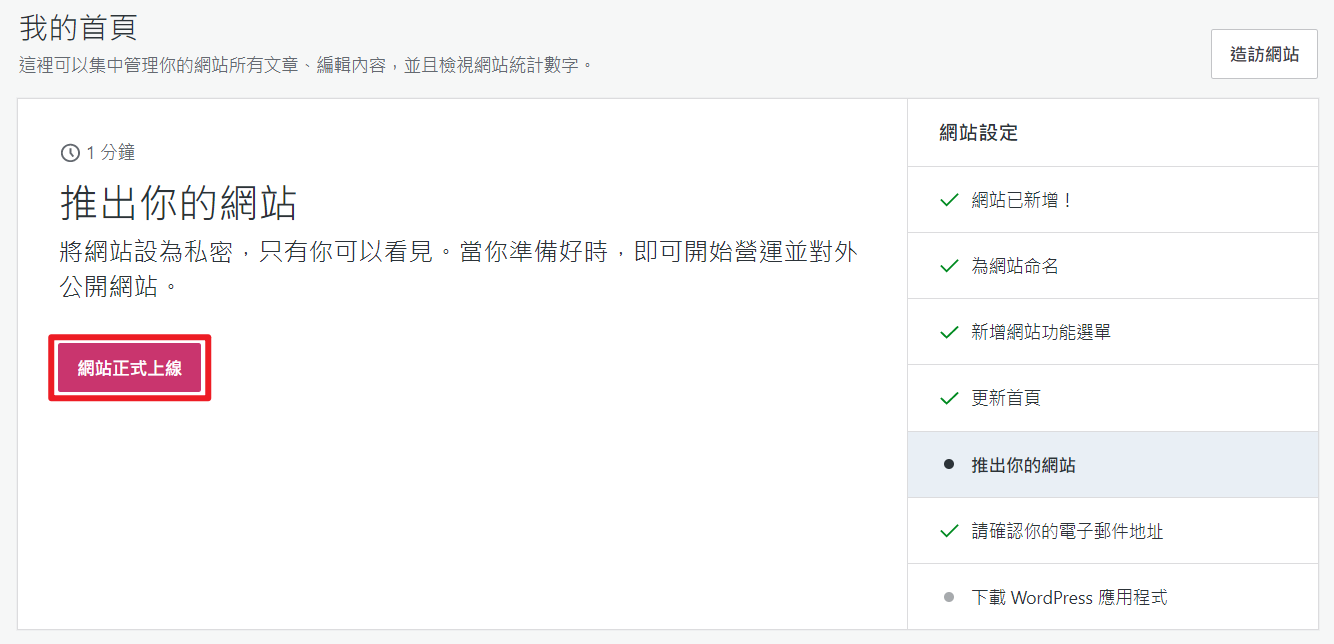Click the 我的首頁 page title
1334x644 pixels.
tap(78, 27)
